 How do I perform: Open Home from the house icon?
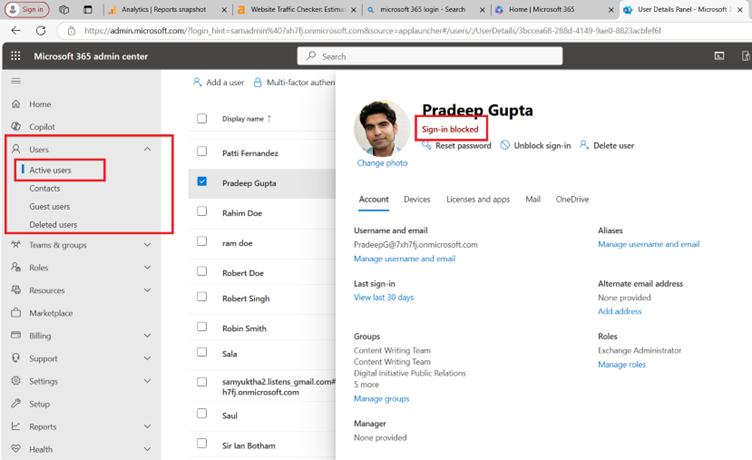tap(16, 104)
